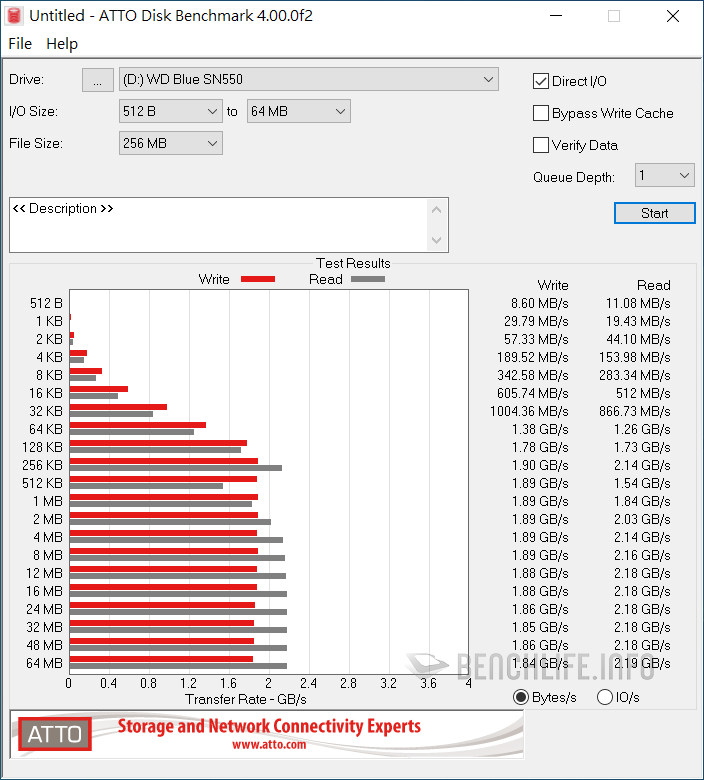Click the write value 1.90 GB/s
Viewport: 704px width, 780px height.
540,465
